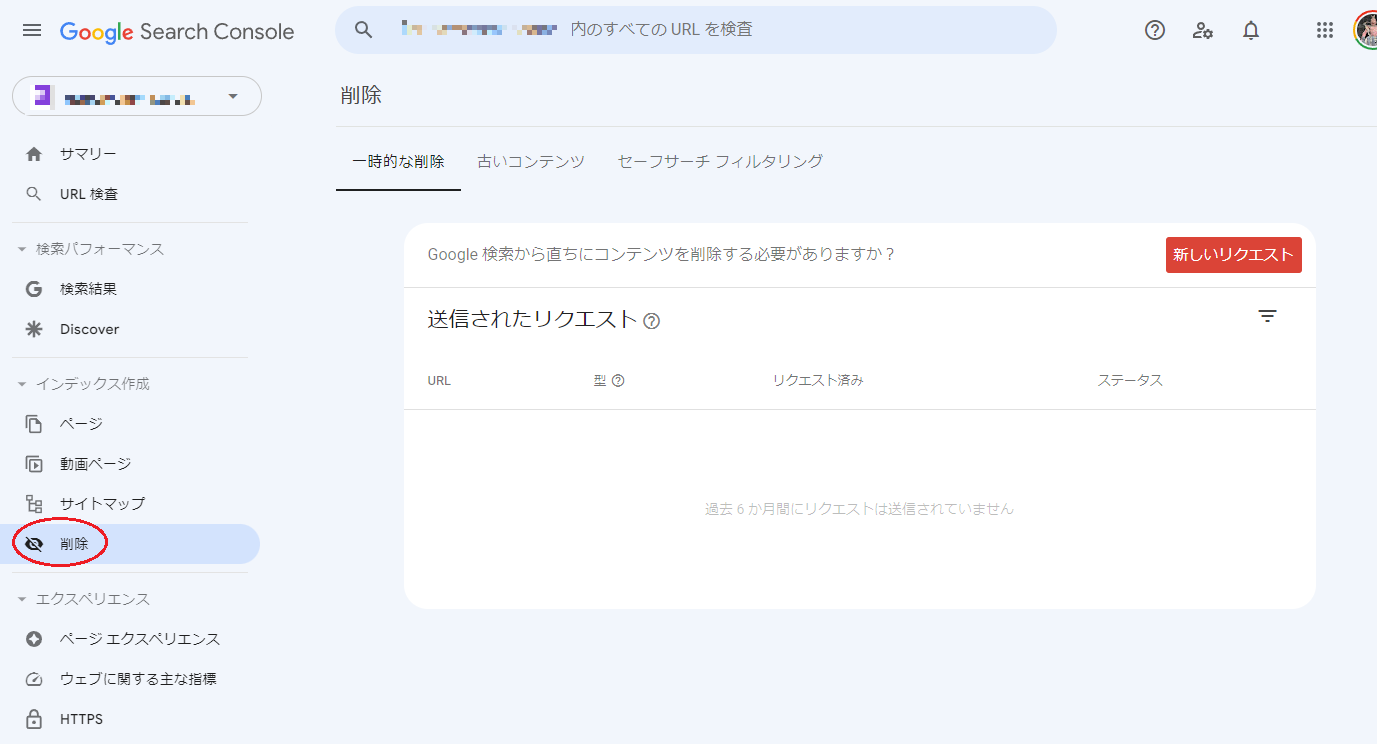Open the navigation hamburger menu
This screenshot has height=744, width=1377.
pos(31,30)
